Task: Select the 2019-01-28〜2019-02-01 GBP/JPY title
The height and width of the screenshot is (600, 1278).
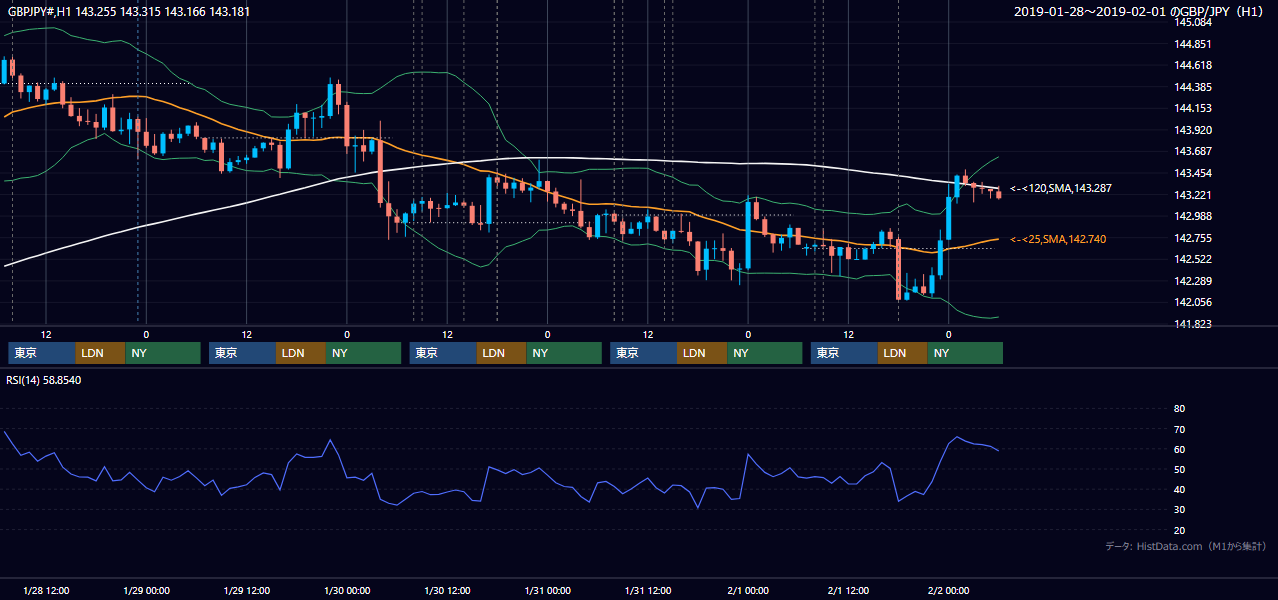Action: tap(1141, 12)
